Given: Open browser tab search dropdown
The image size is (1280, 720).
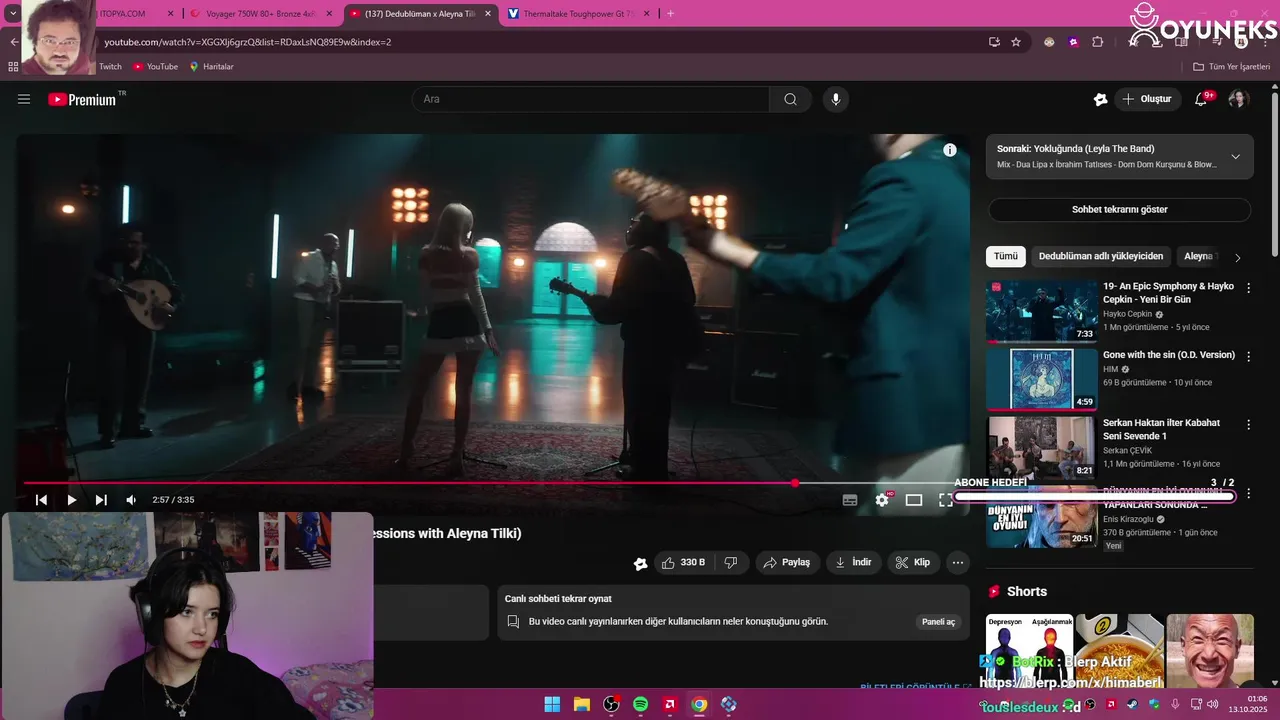Looking at the screenshot, I should pyautogui.click(x=12, y=14).
